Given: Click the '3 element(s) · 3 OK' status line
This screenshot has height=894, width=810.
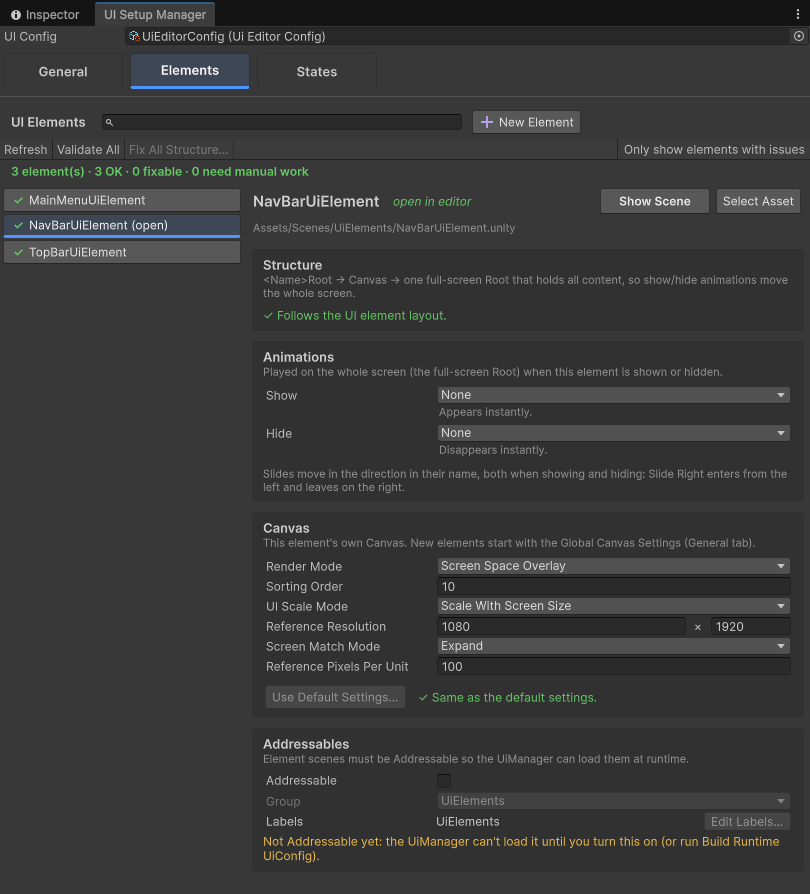Looking at the screenshot, I should point(160,172).
